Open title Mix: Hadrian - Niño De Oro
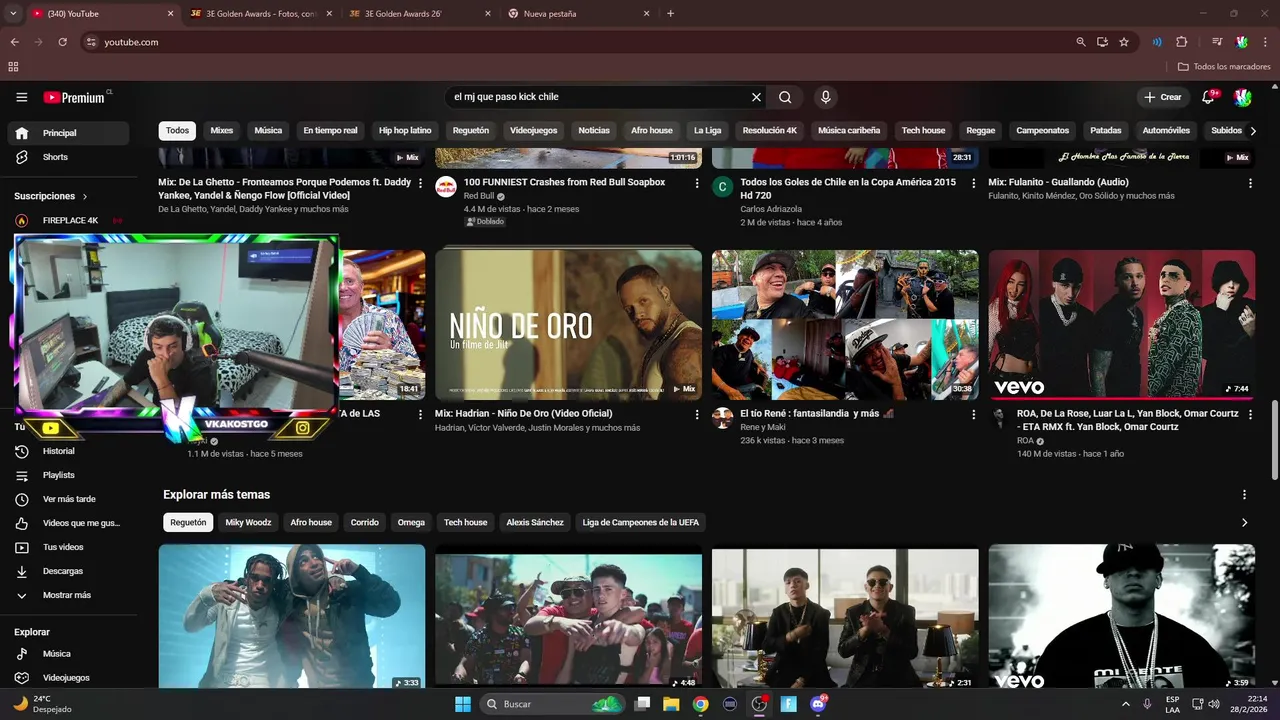The height and width of the screenshot is (720, 1280). [523, 413]
